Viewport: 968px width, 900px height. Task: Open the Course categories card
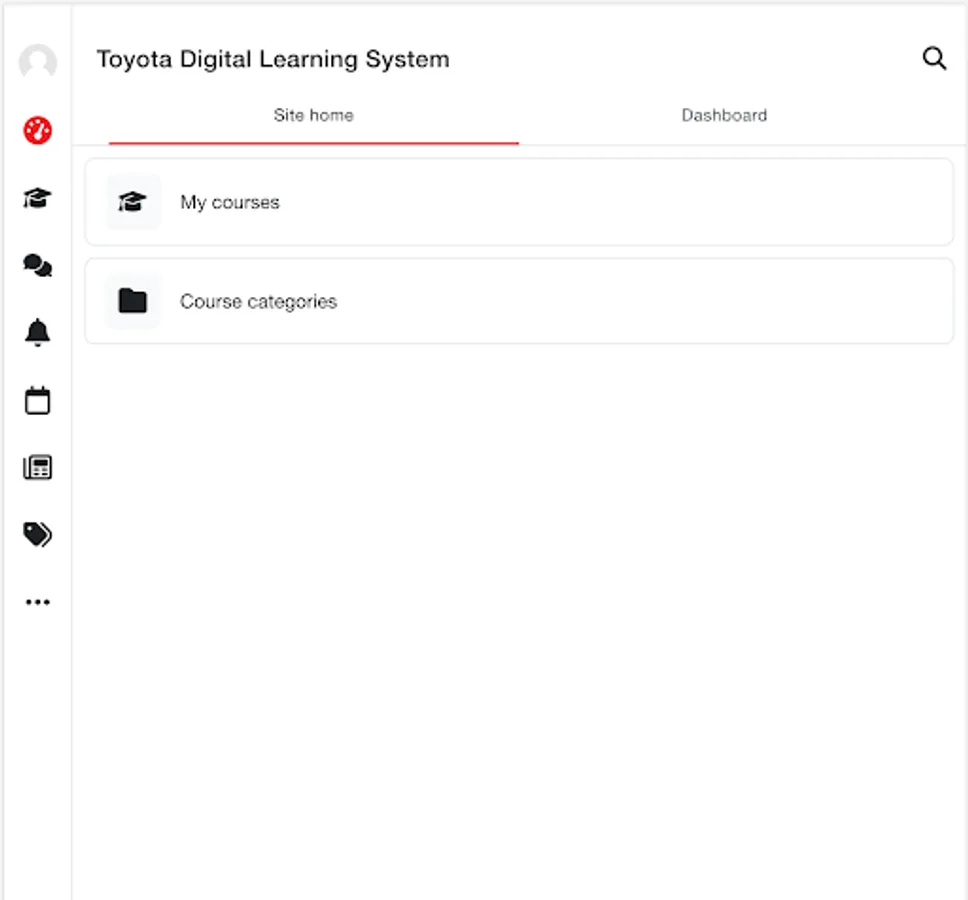519,301
